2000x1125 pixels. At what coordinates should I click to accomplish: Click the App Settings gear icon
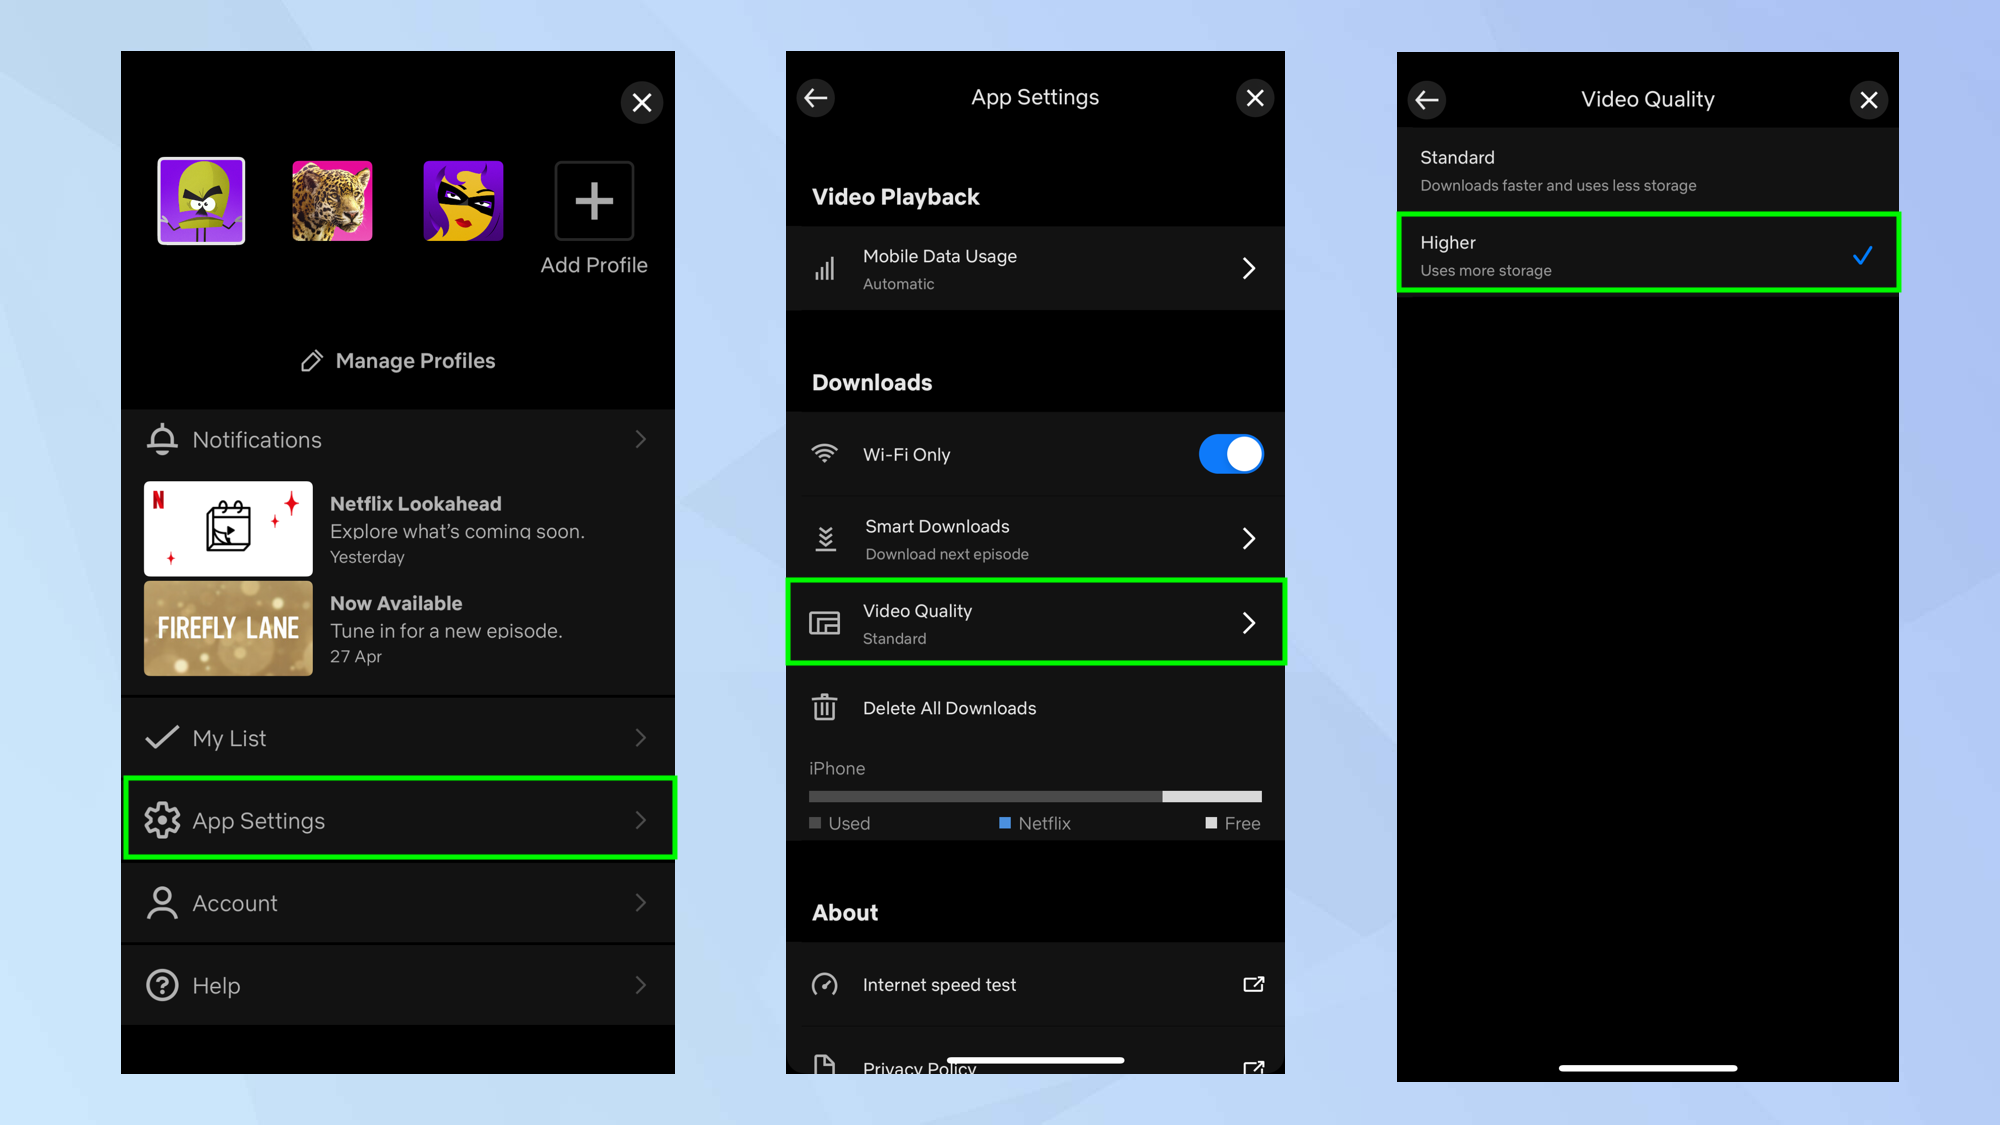tap(161, 820)
